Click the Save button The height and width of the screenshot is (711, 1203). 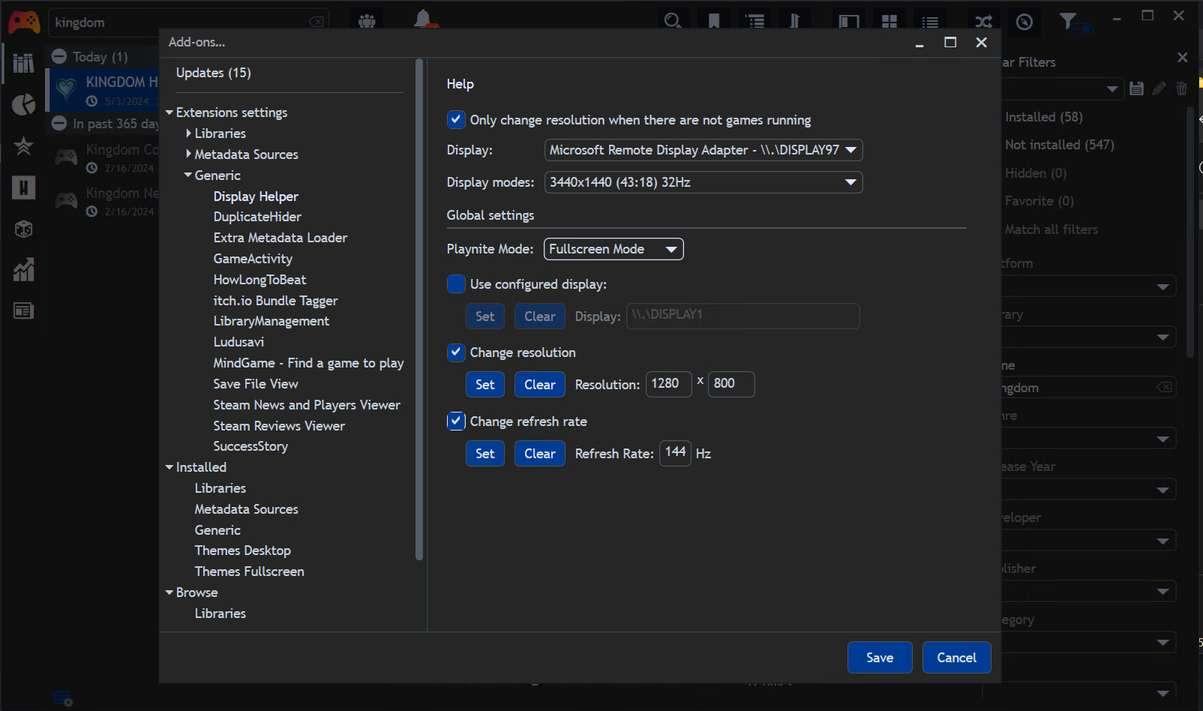coord(879,657)
